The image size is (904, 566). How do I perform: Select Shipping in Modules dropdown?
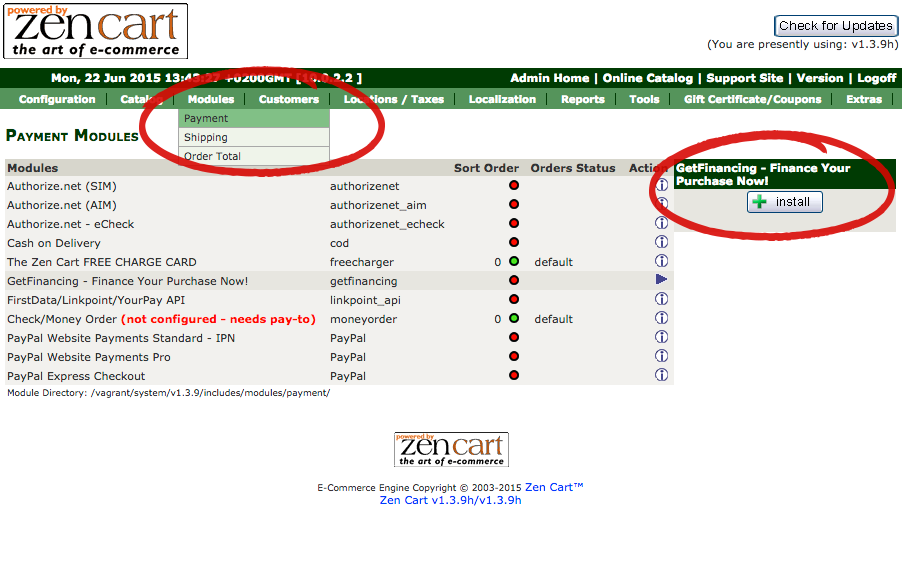pyautogui.click(x=254, y=137)
